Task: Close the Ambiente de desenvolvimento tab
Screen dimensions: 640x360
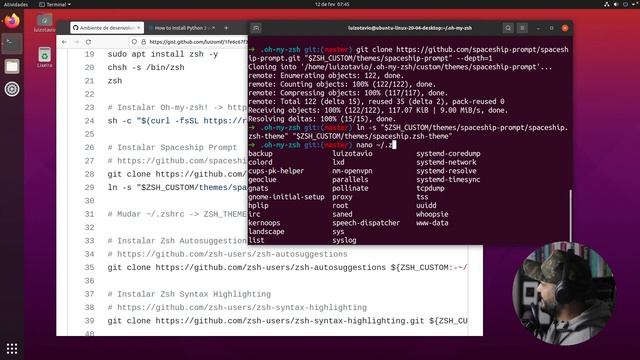Action: pos(139,28)
